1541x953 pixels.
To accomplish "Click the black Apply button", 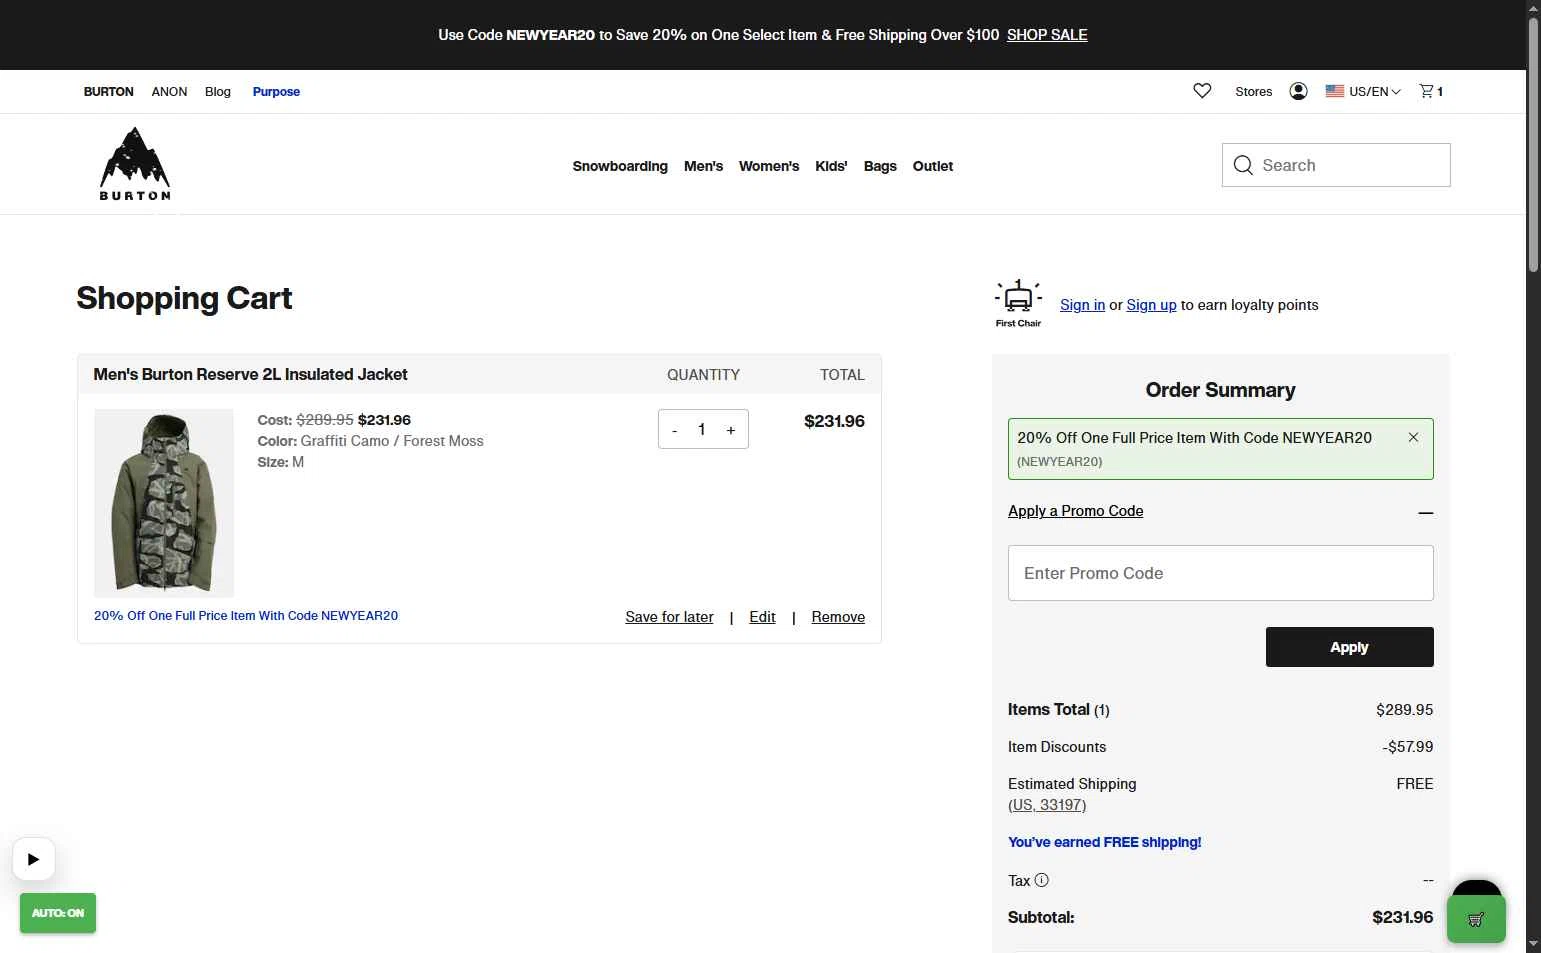I will tap(1349, 647).
